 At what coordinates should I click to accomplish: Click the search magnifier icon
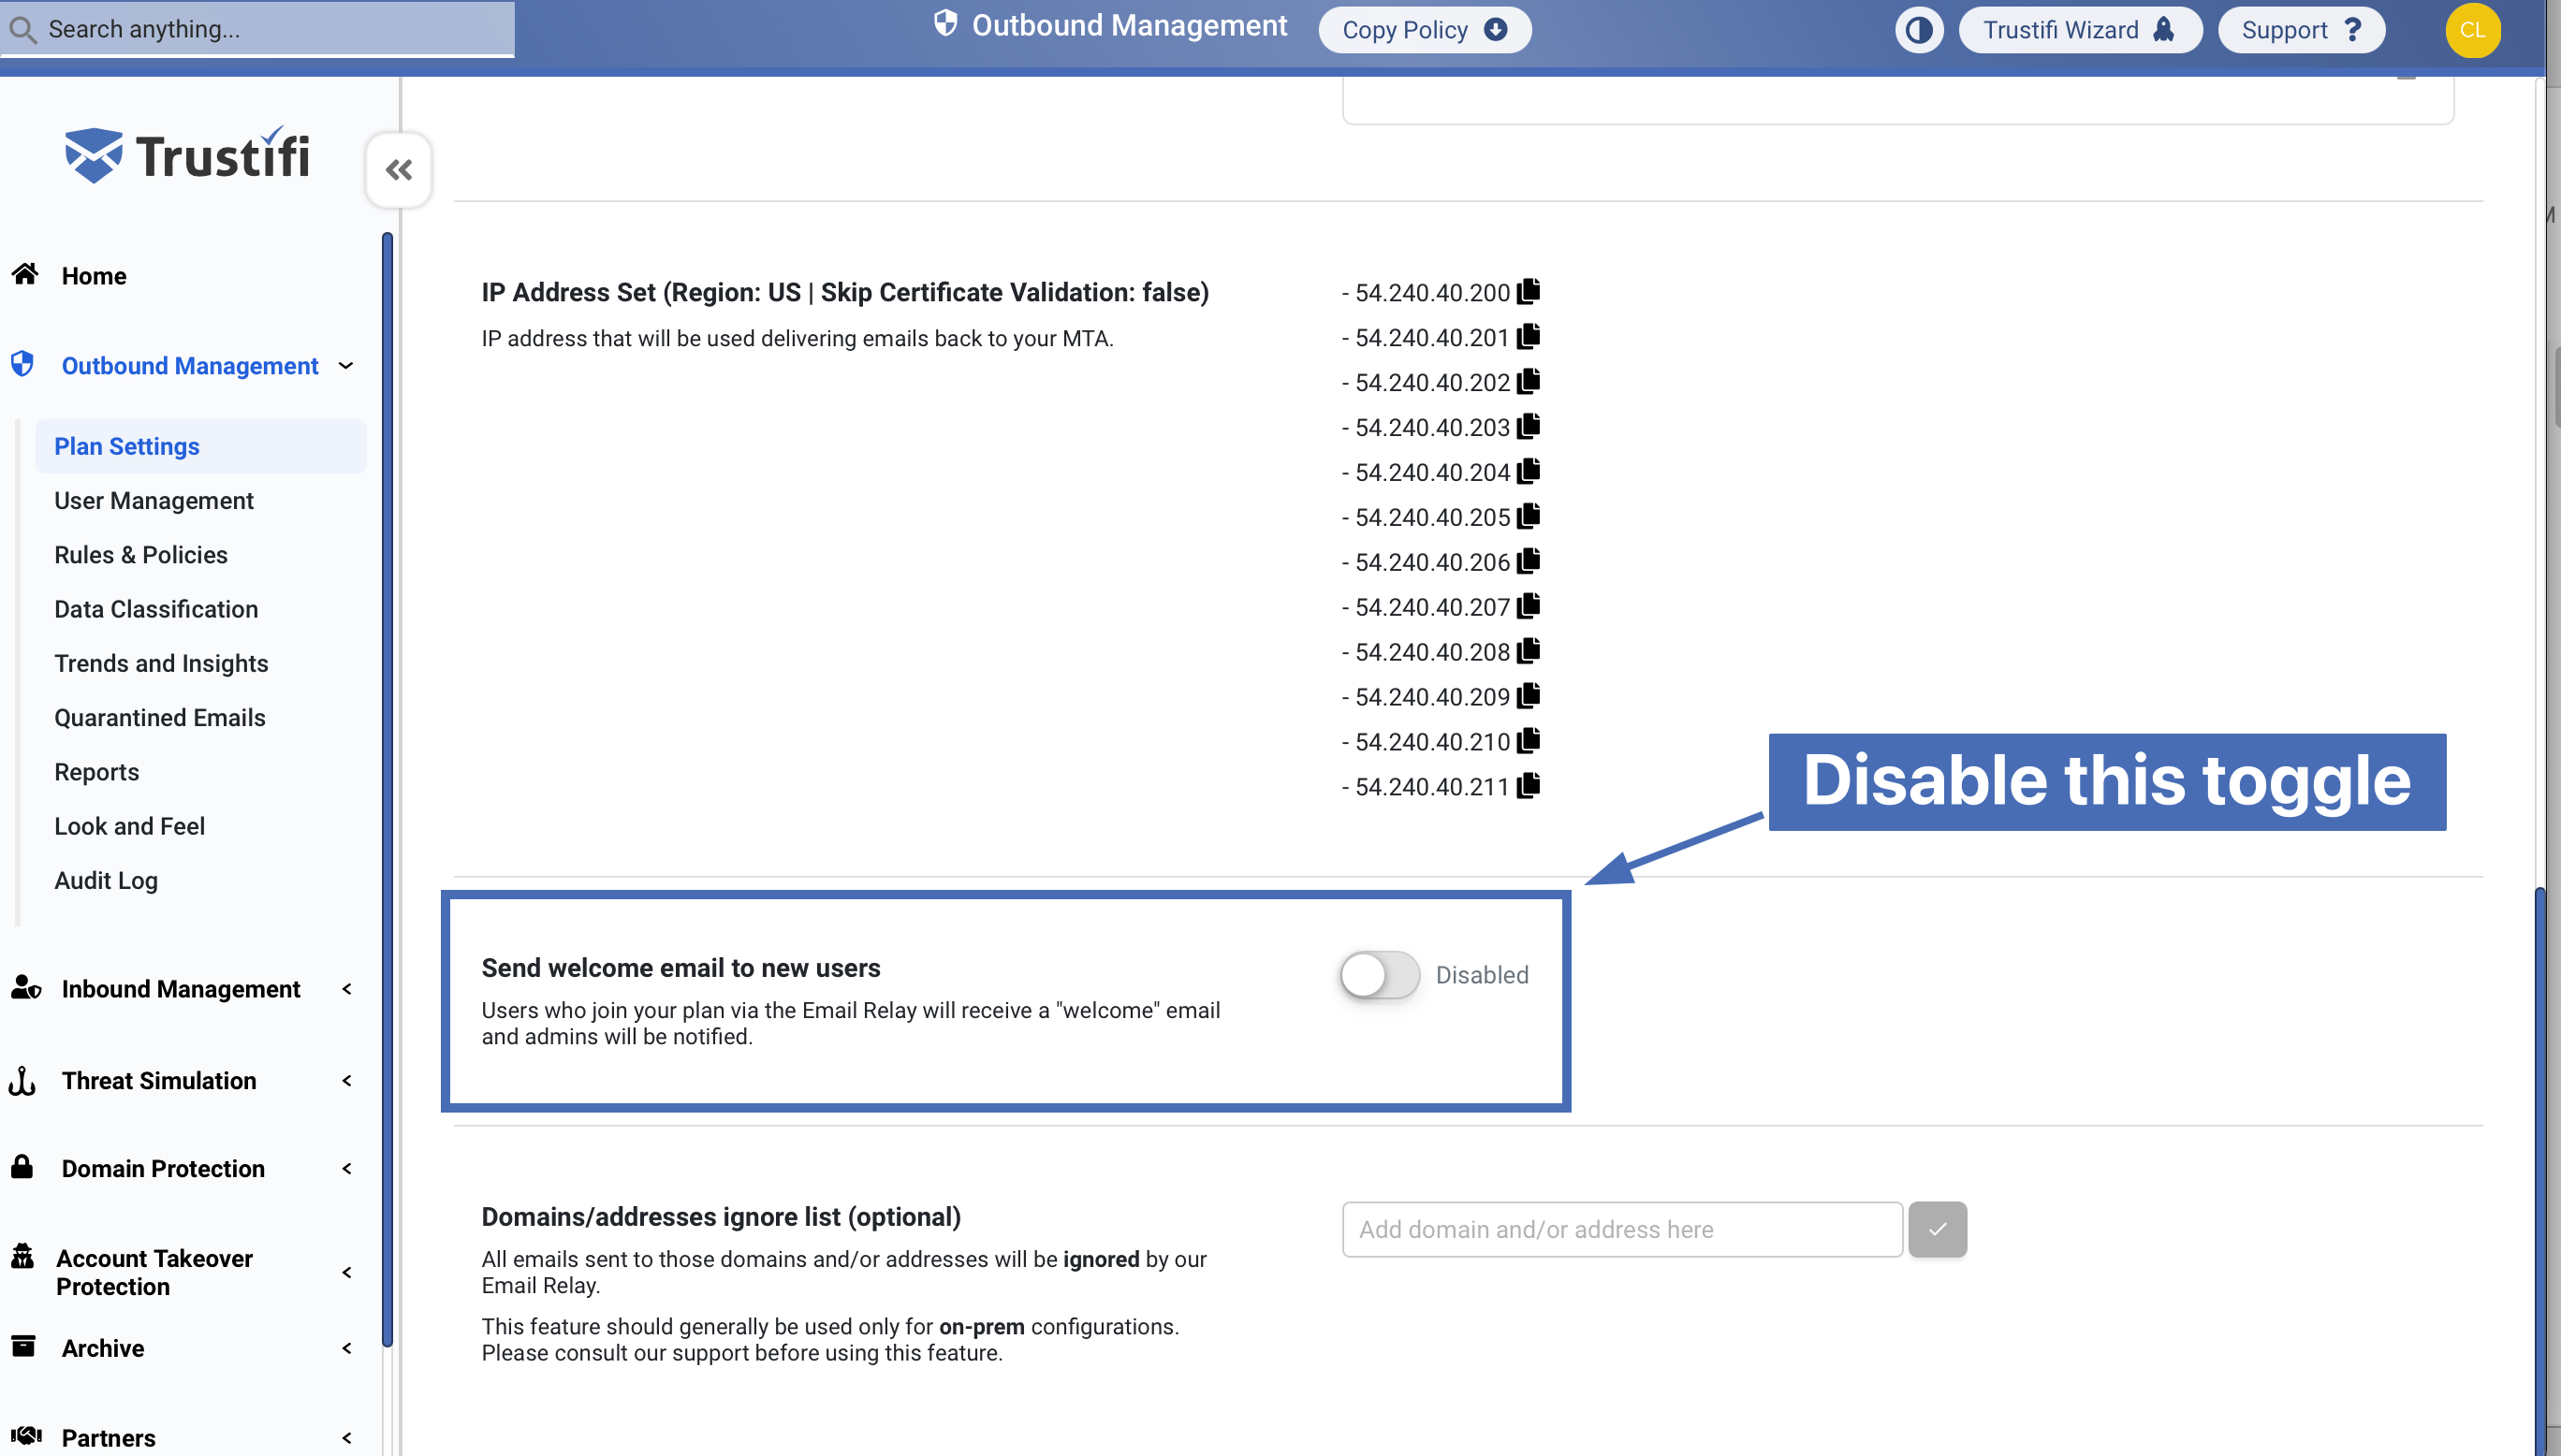pos(22,29)
